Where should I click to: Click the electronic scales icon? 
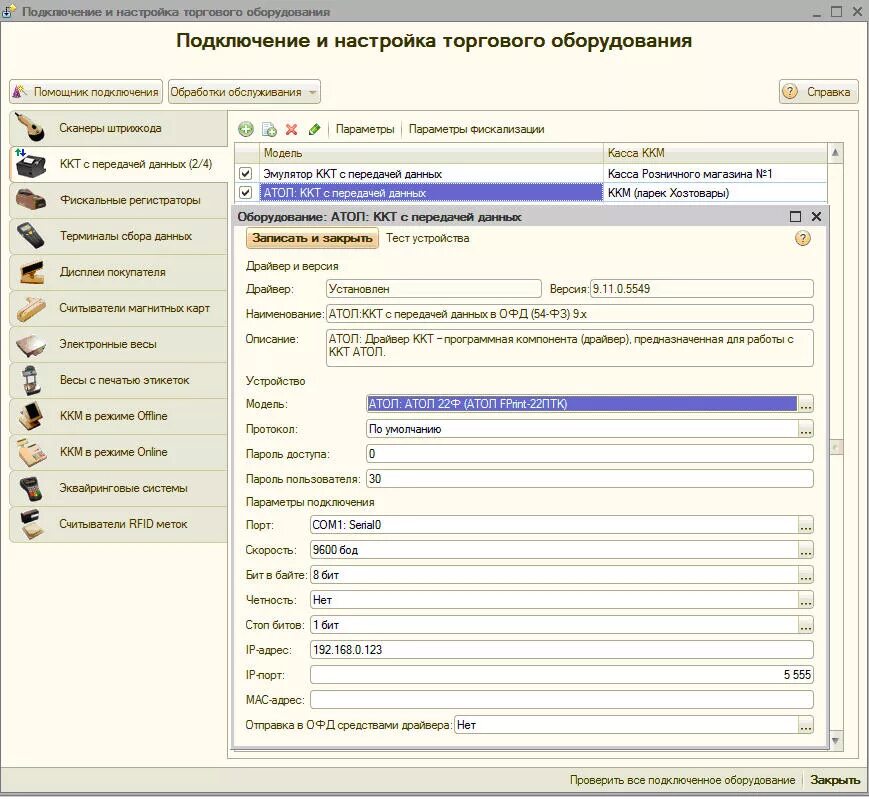tap(31, 344)
